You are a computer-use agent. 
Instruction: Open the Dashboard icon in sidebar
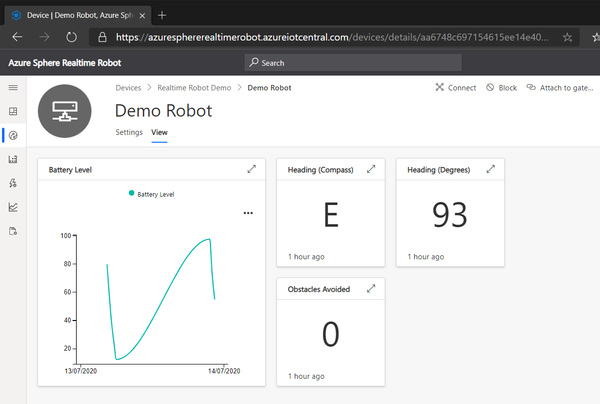13,111
